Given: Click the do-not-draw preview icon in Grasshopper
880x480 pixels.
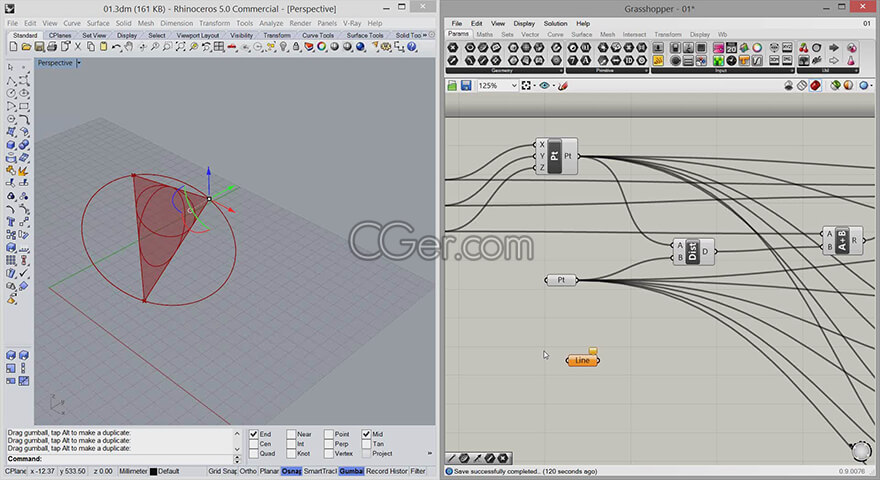Looking at the screenshot, I should pos(789,85).
